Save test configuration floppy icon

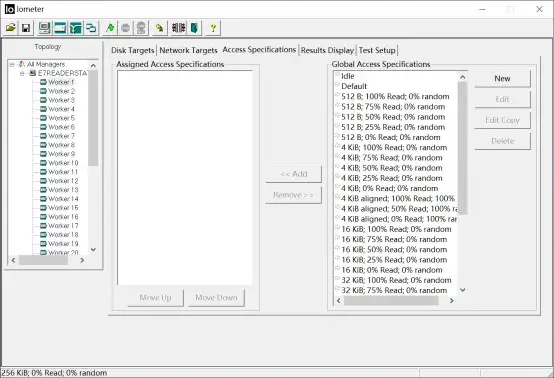26,28
